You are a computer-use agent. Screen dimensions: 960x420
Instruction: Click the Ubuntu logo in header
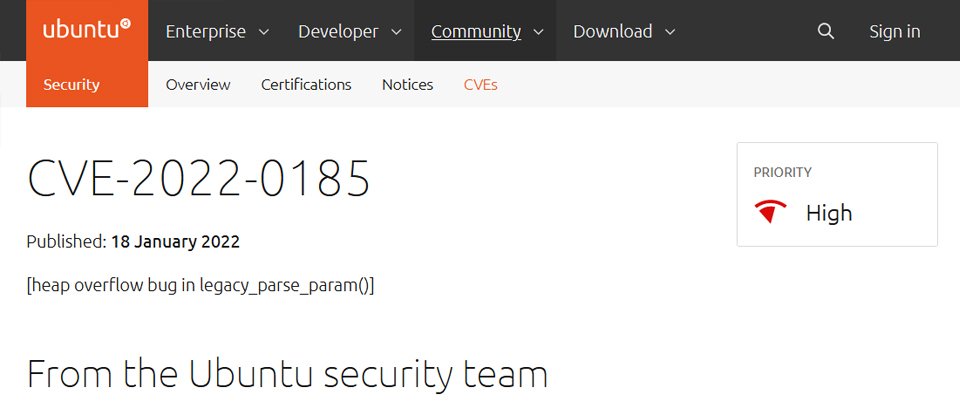pyautogui.click(x=86, y=30)
